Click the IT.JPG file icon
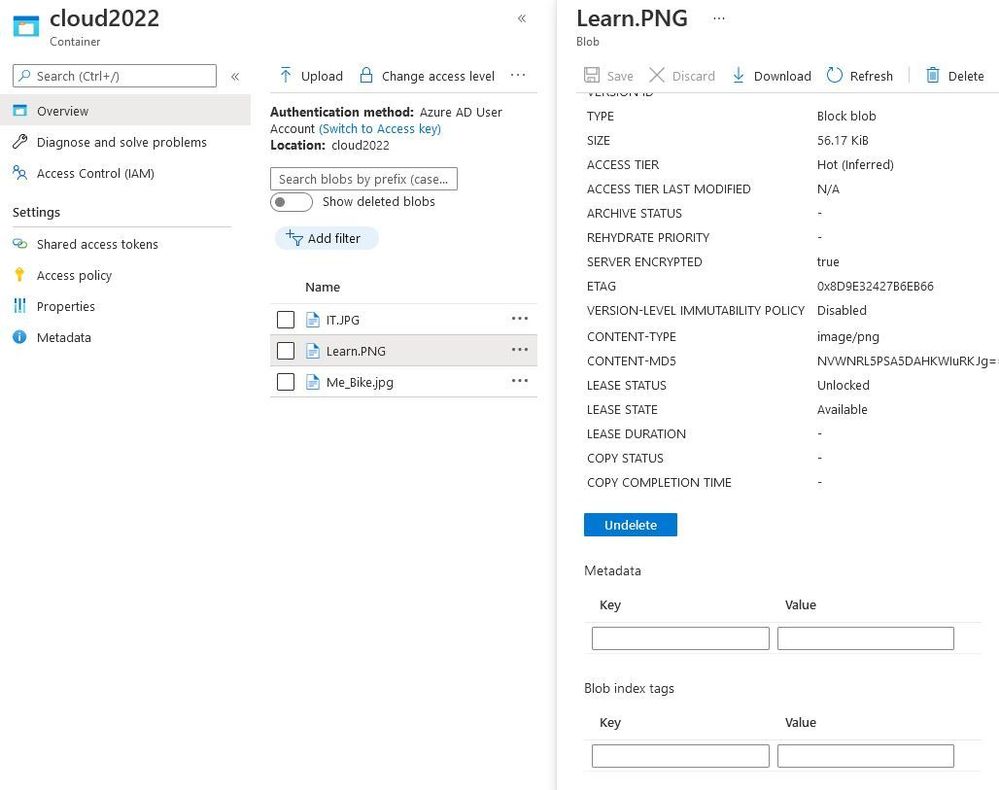Screen dimensions: 999x790 (x=313, y=319)
